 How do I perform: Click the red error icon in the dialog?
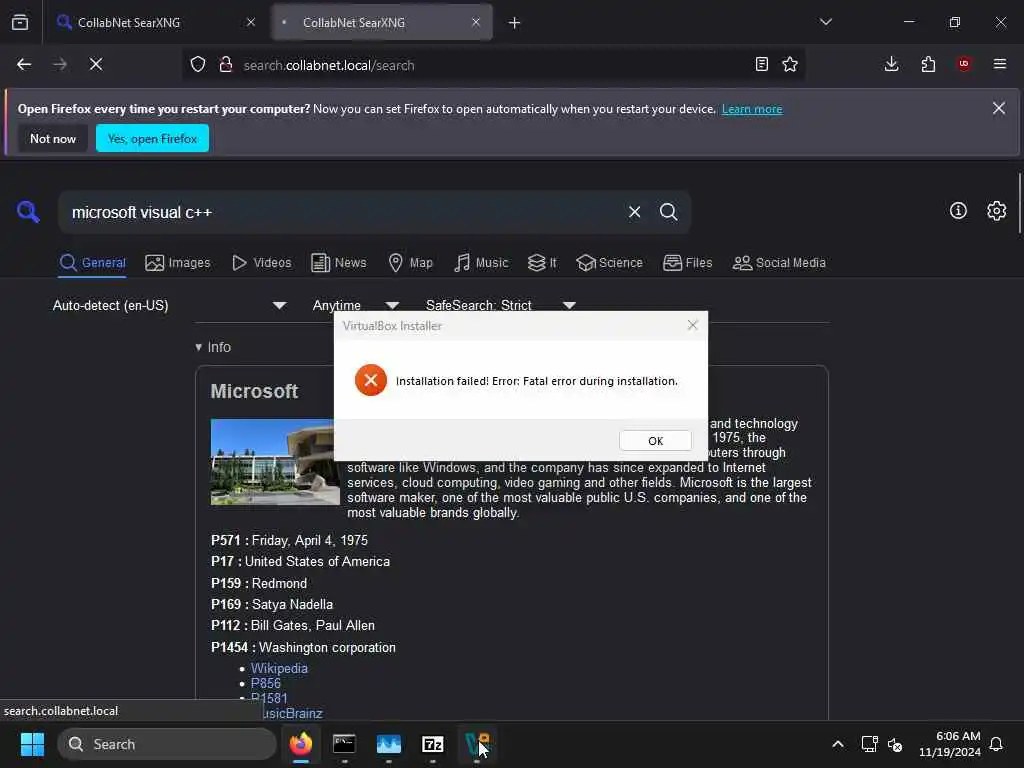click(370, 381)
